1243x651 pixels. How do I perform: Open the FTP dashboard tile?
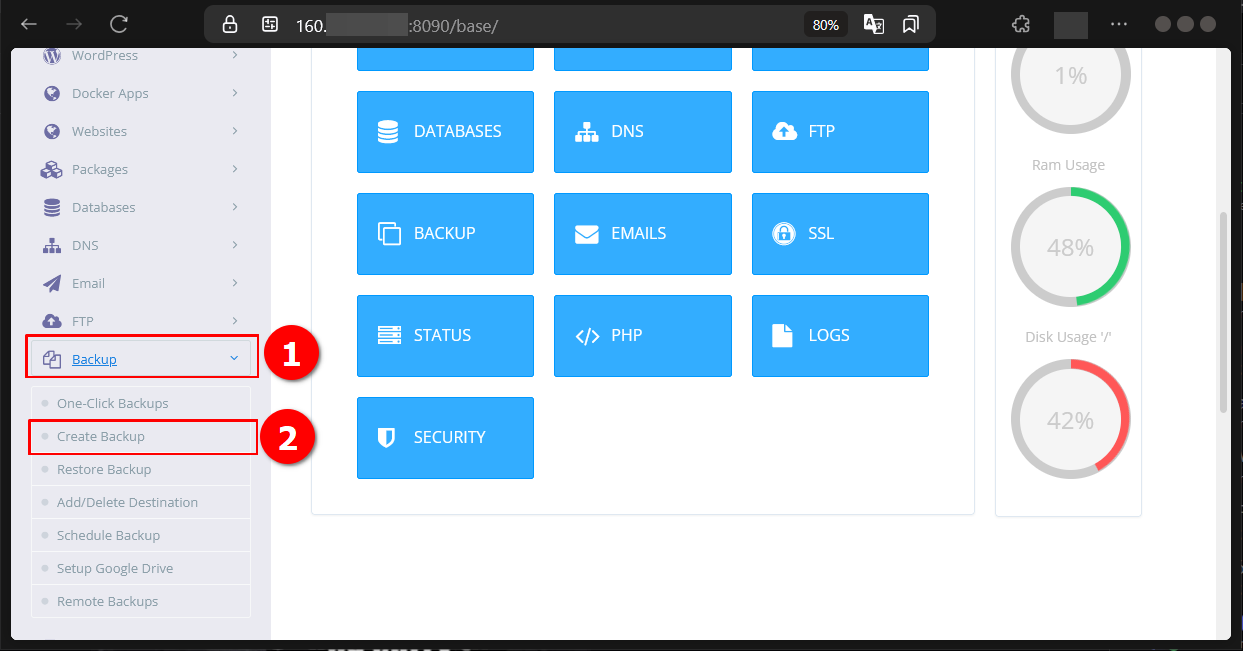[x=840, y=132]
